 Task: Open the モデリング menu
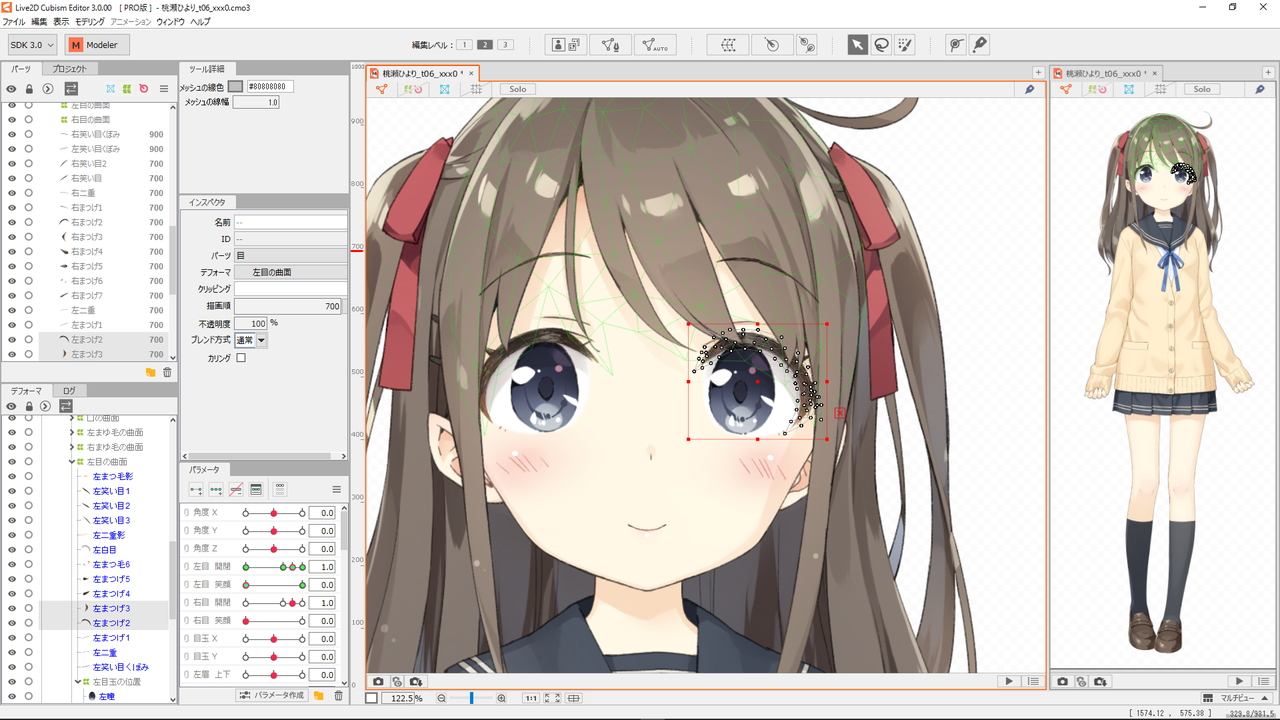pyautogui.click(x=90, y=21)
